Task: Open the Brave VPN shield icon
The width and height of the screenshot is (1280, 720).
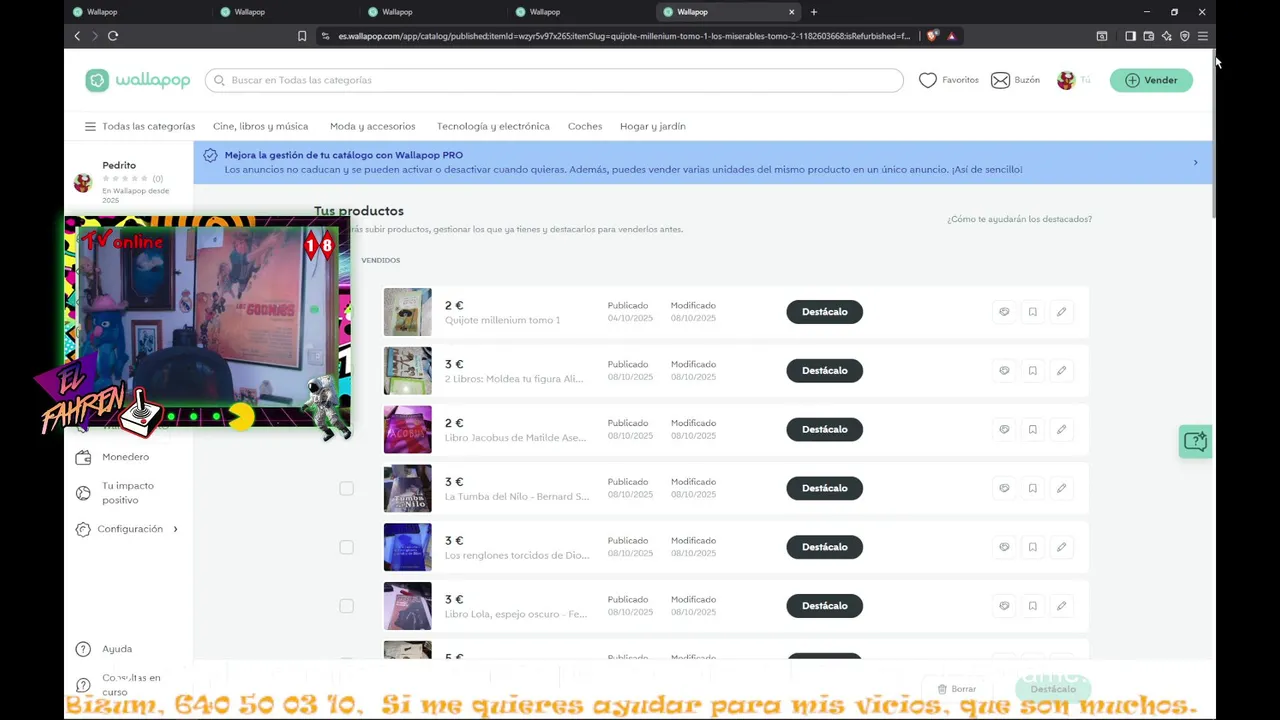Action: [1185, 36]
